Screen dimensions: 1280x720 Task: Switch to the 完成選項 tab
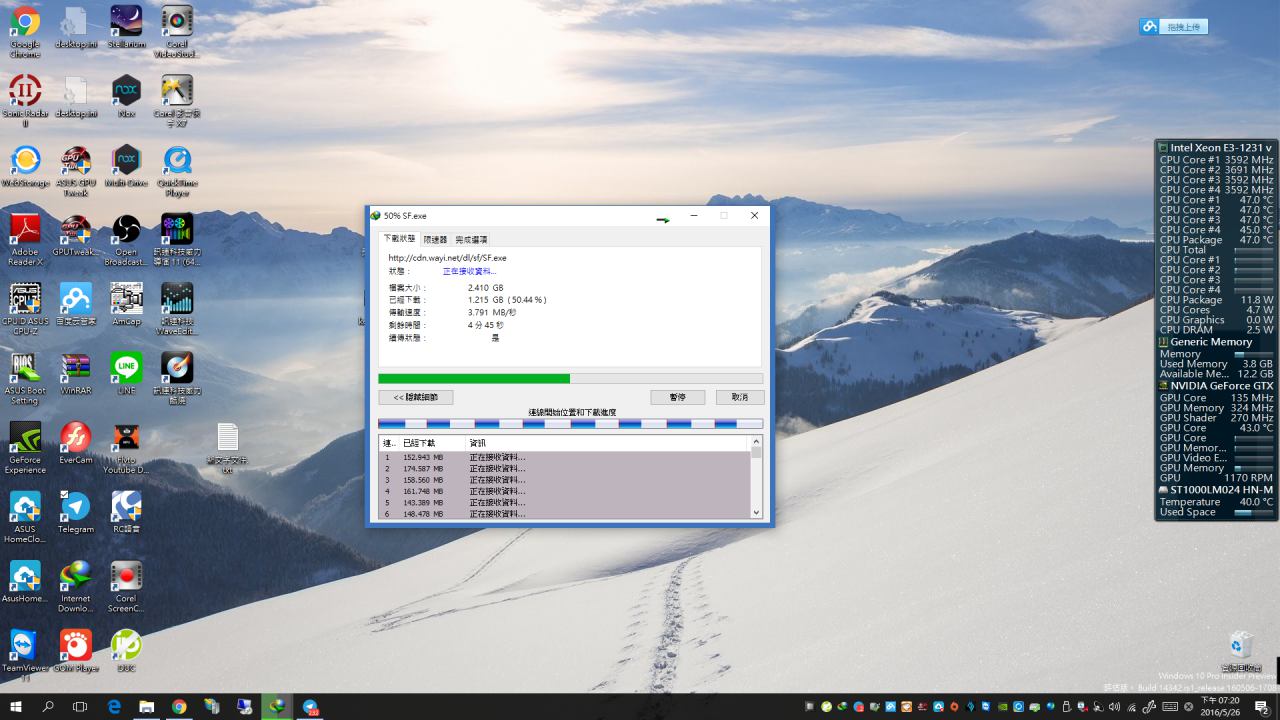tap(471, 240)
